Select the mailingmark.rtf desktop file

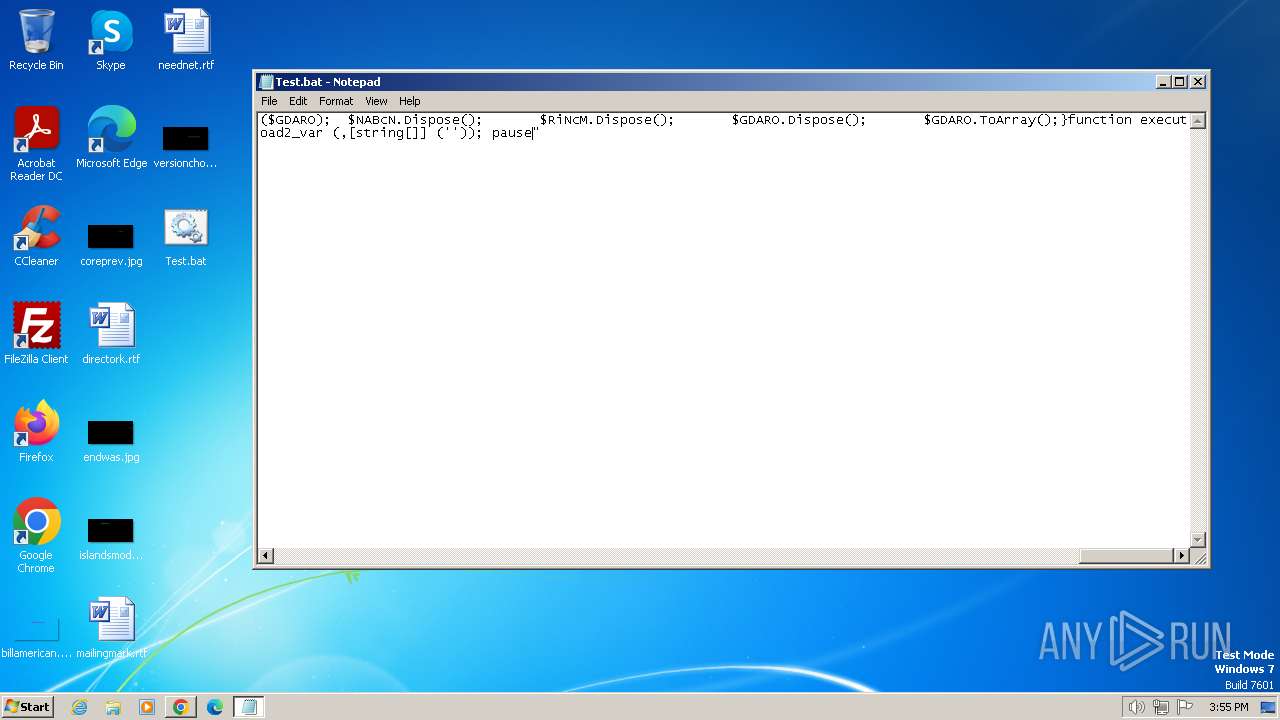[x=111, y=628]
